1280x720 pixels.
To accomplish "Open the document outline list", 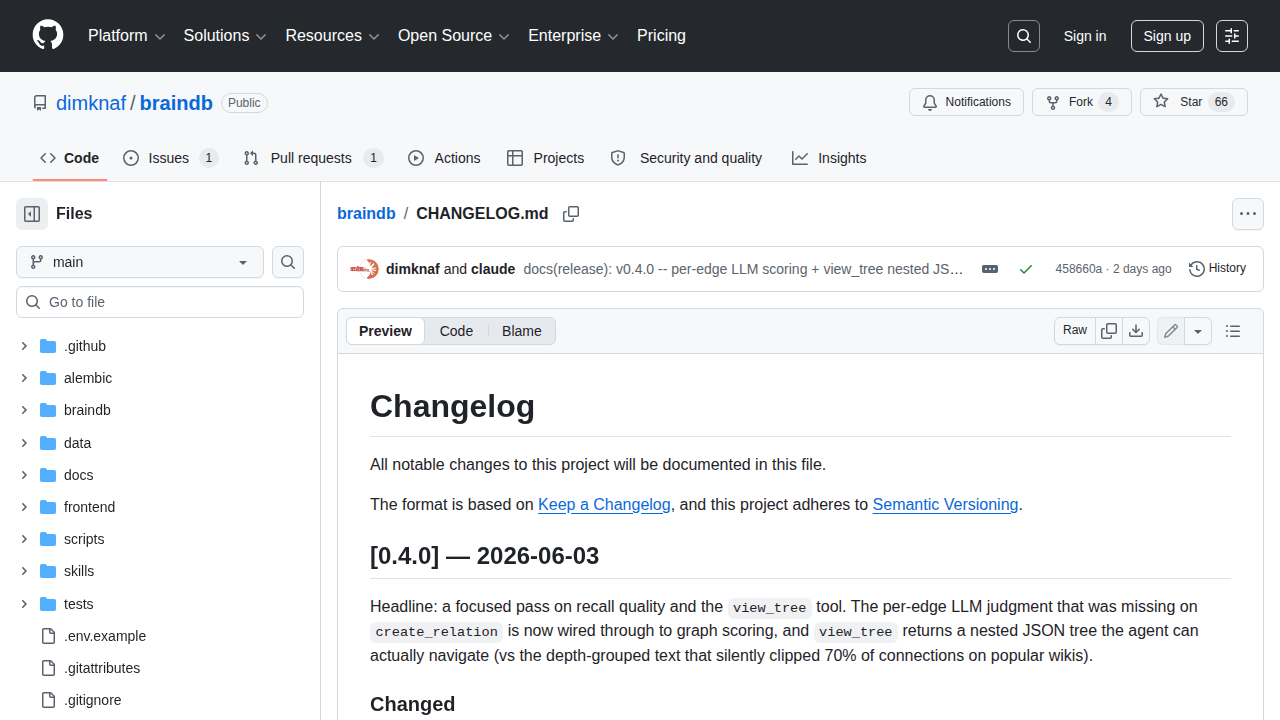I will [x=1233, y=331].
